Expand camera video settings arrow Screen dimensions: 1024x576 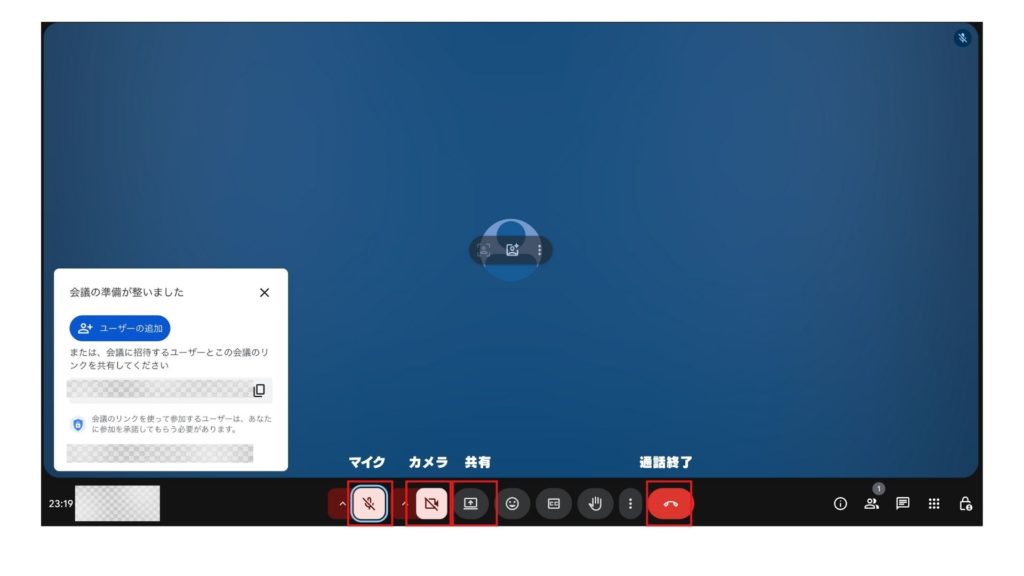pos(404,504)
